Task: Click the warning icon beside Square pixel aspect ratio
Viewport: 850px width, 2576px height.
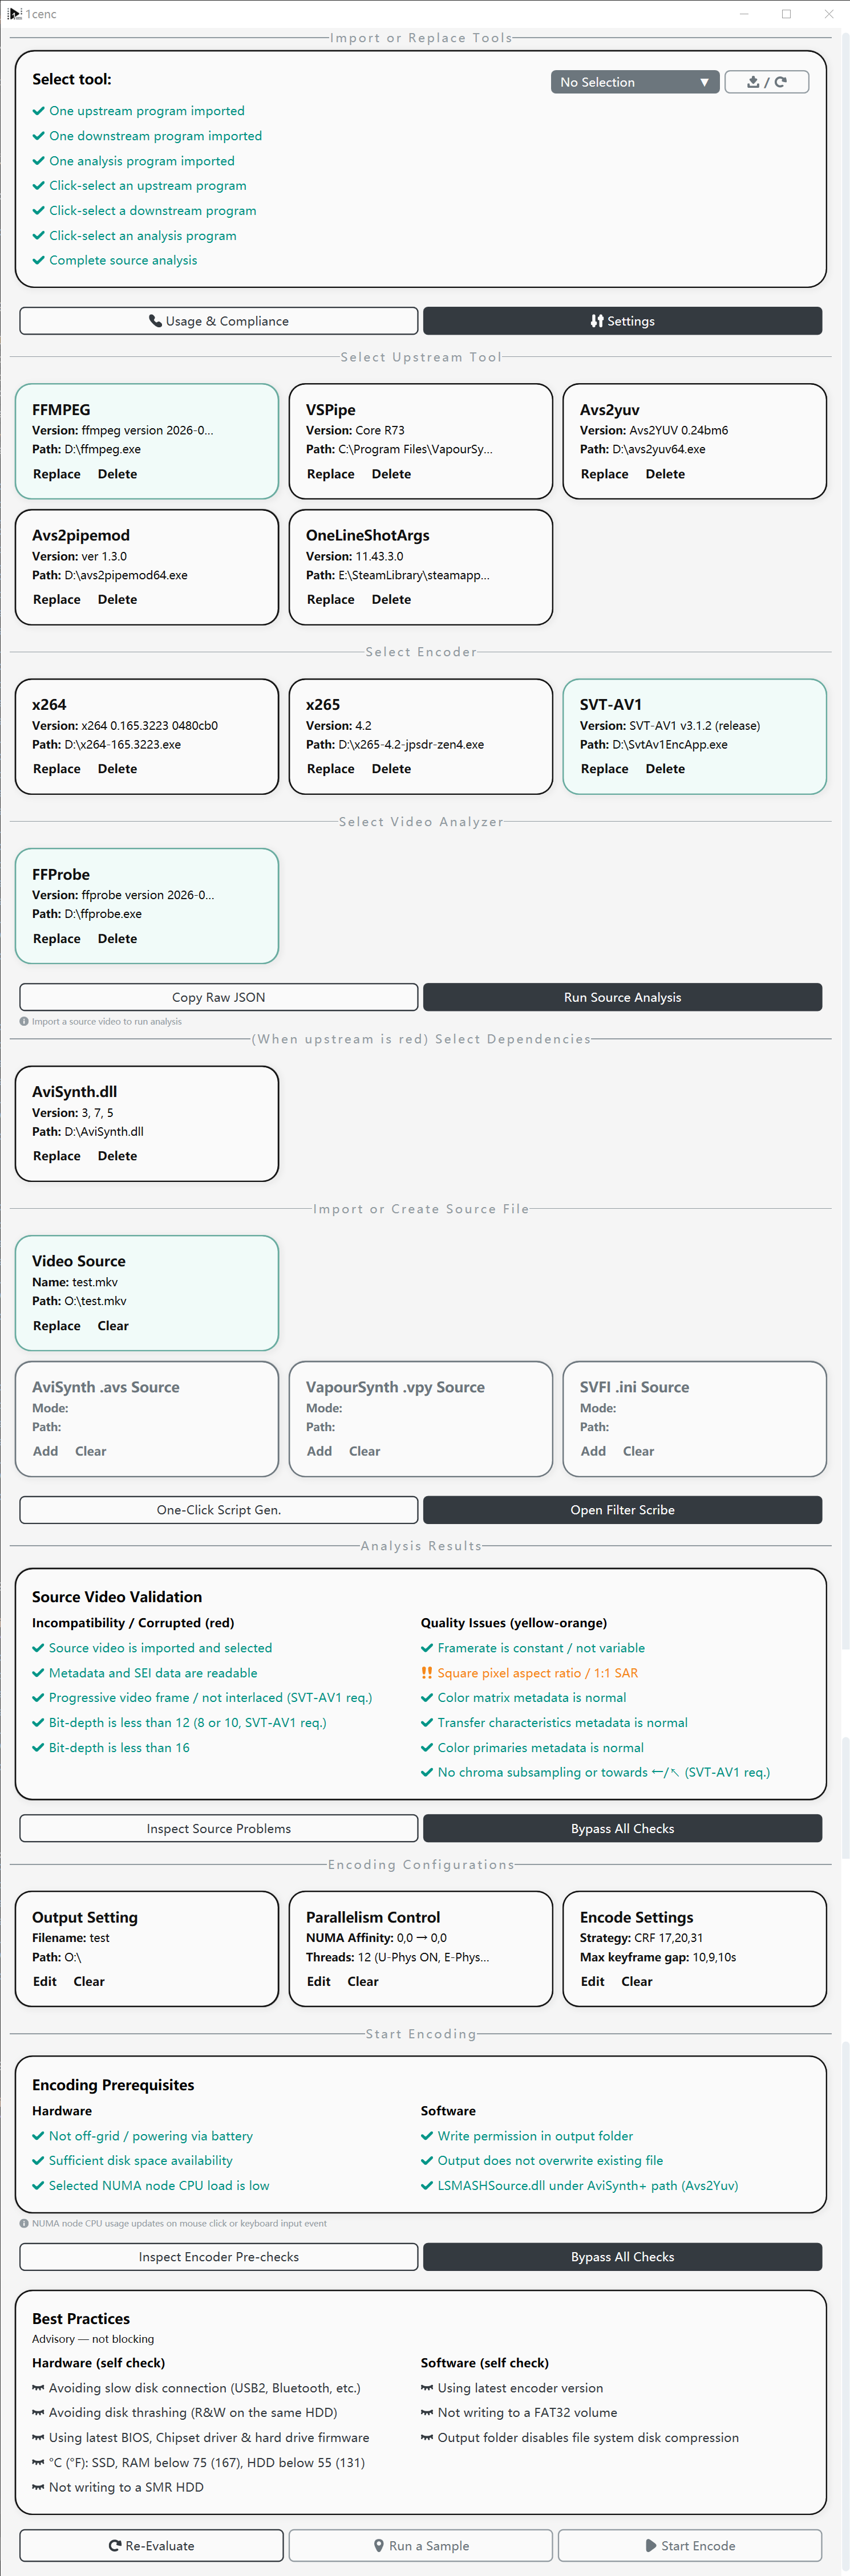Action: [427, 1672]
